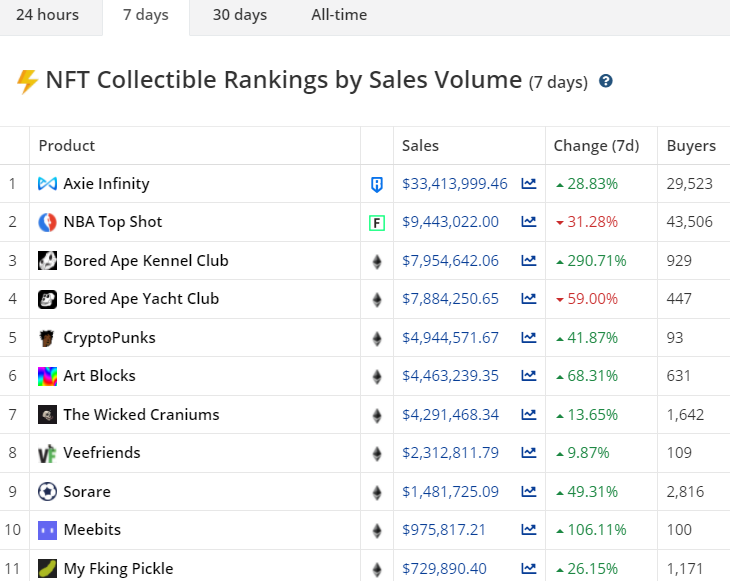Screen dimensions: 730x581
Task: Click the Change (7d) column header
Action: tap(596, 146)
